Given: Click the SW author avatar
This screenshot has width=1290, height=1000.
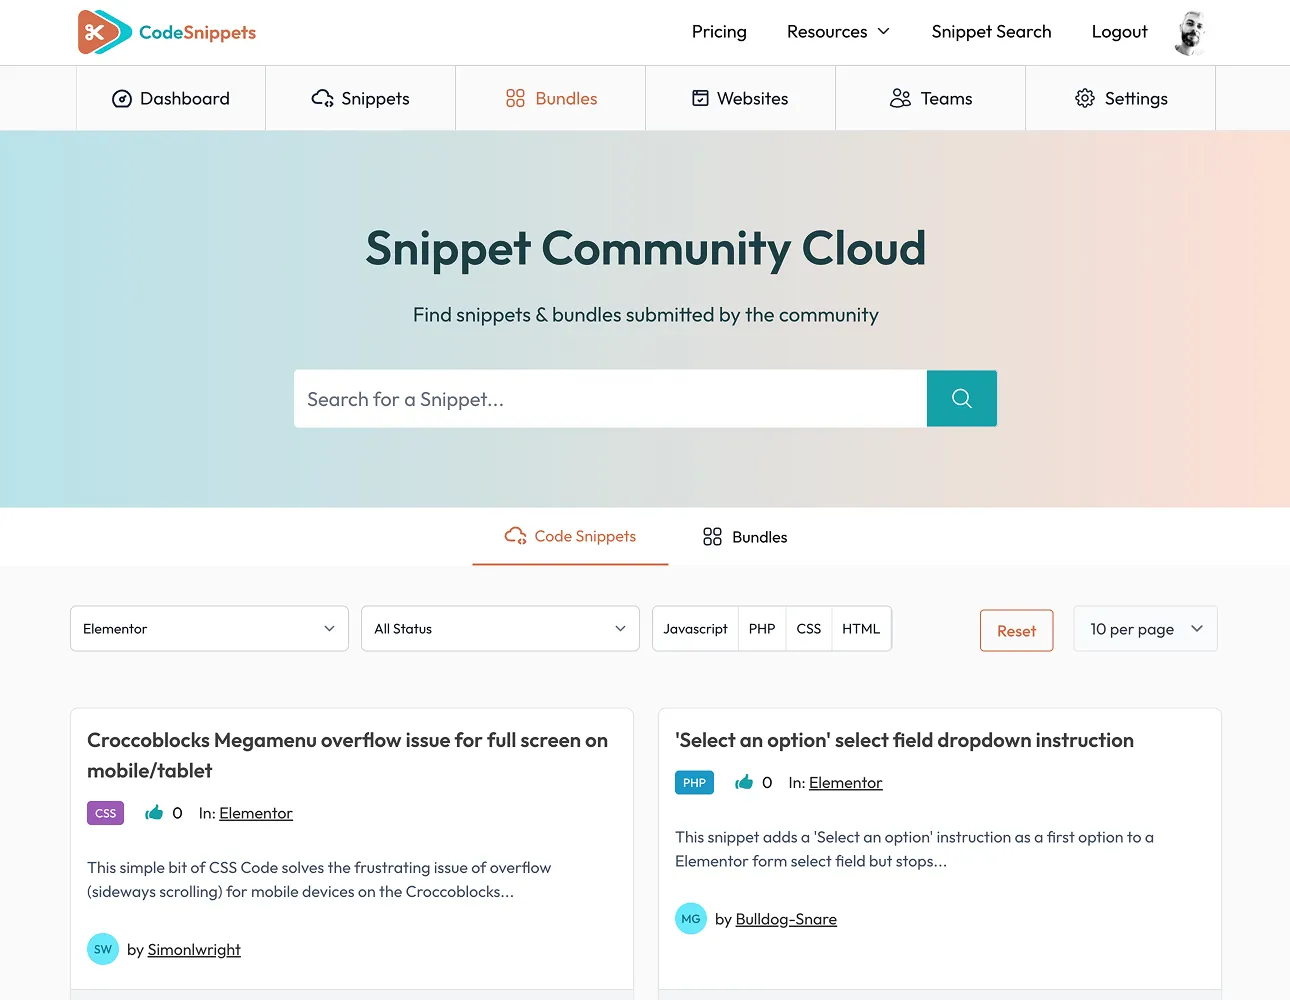Looking at the screenshot, I should [x=103, y=949].
